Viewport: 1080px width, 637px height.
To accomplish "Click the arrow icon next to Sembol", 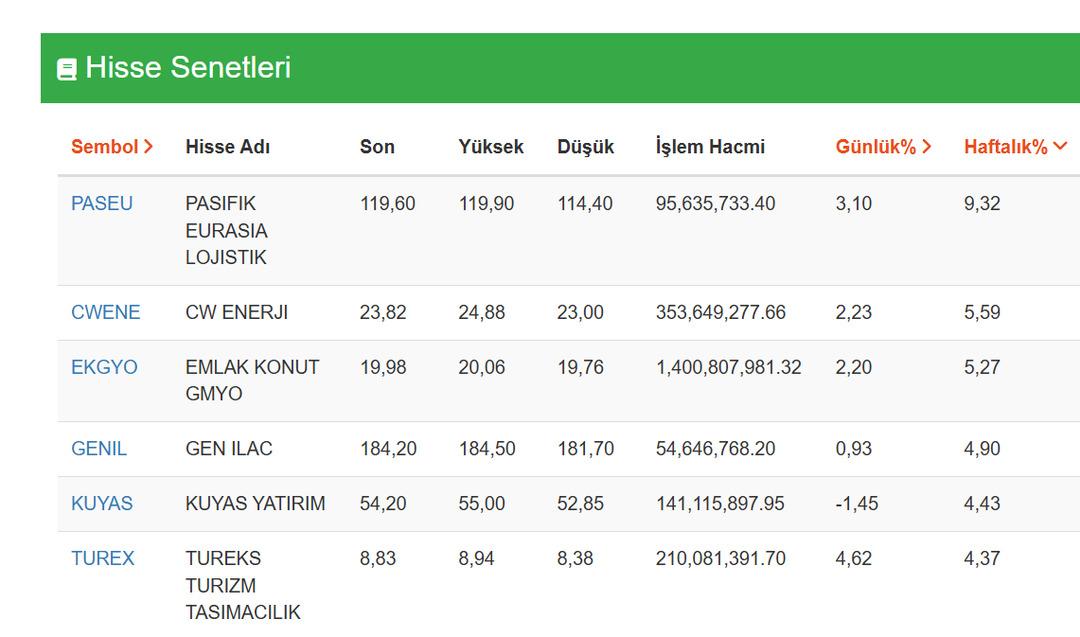I will click(x=149, y=147).
